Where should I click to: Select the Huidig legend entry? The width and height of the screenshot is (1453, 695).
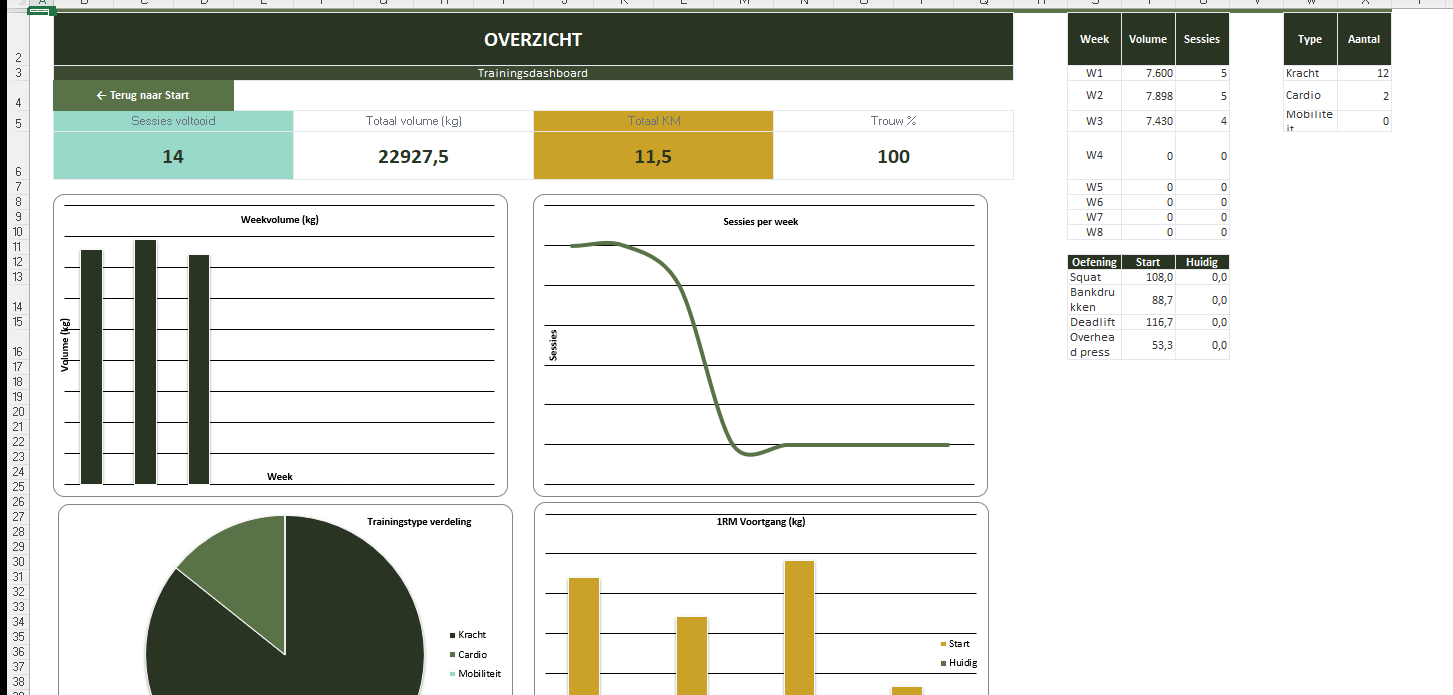pos(962,663)
